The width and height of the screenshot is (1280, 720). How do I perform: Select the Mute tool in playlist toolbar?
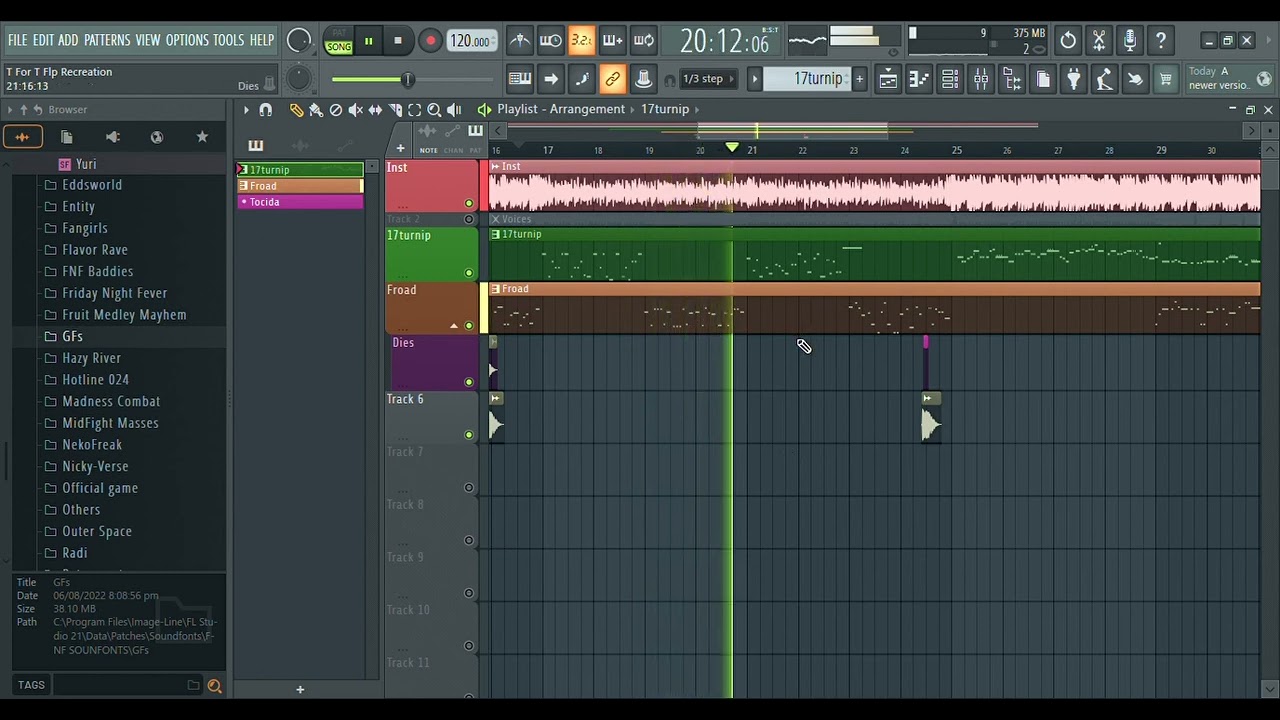point(355,110)
